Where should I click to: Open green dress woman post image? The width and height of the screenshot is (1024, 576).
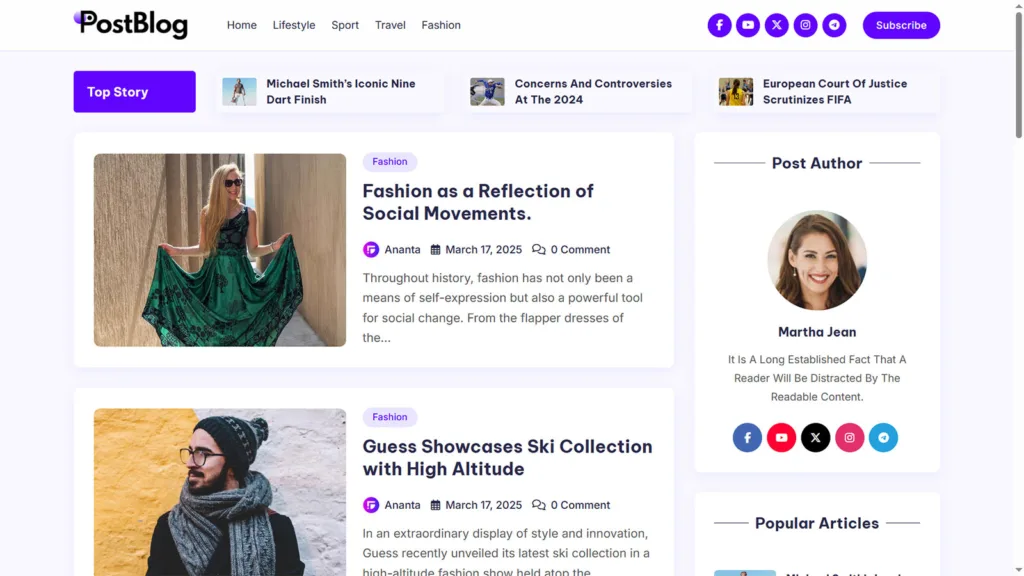point(220,250)
